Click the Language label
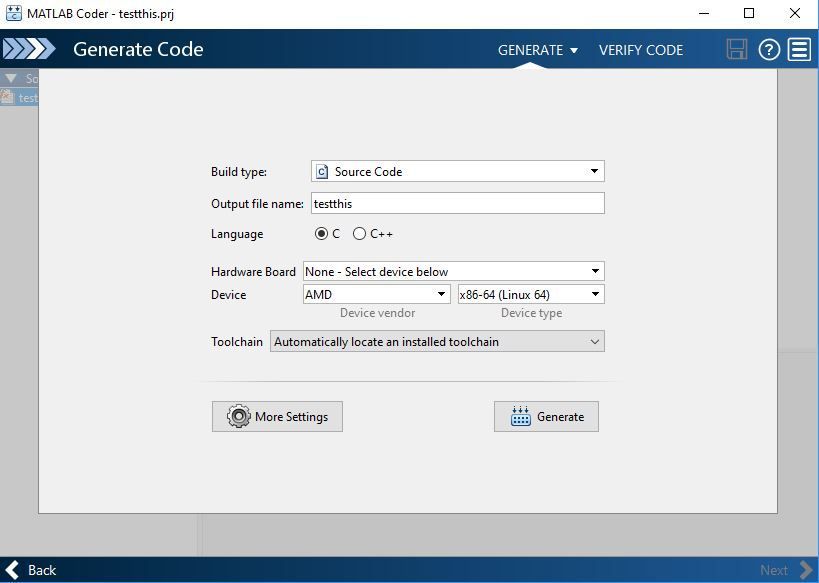The width and height of the screenshot is (819, 583). tap(237, 234)
